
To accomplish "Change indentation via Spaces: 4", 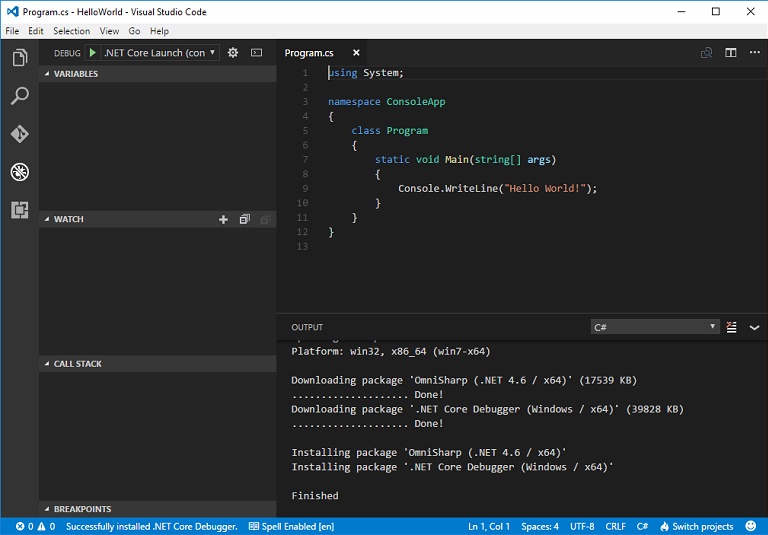I will [540, 527].
